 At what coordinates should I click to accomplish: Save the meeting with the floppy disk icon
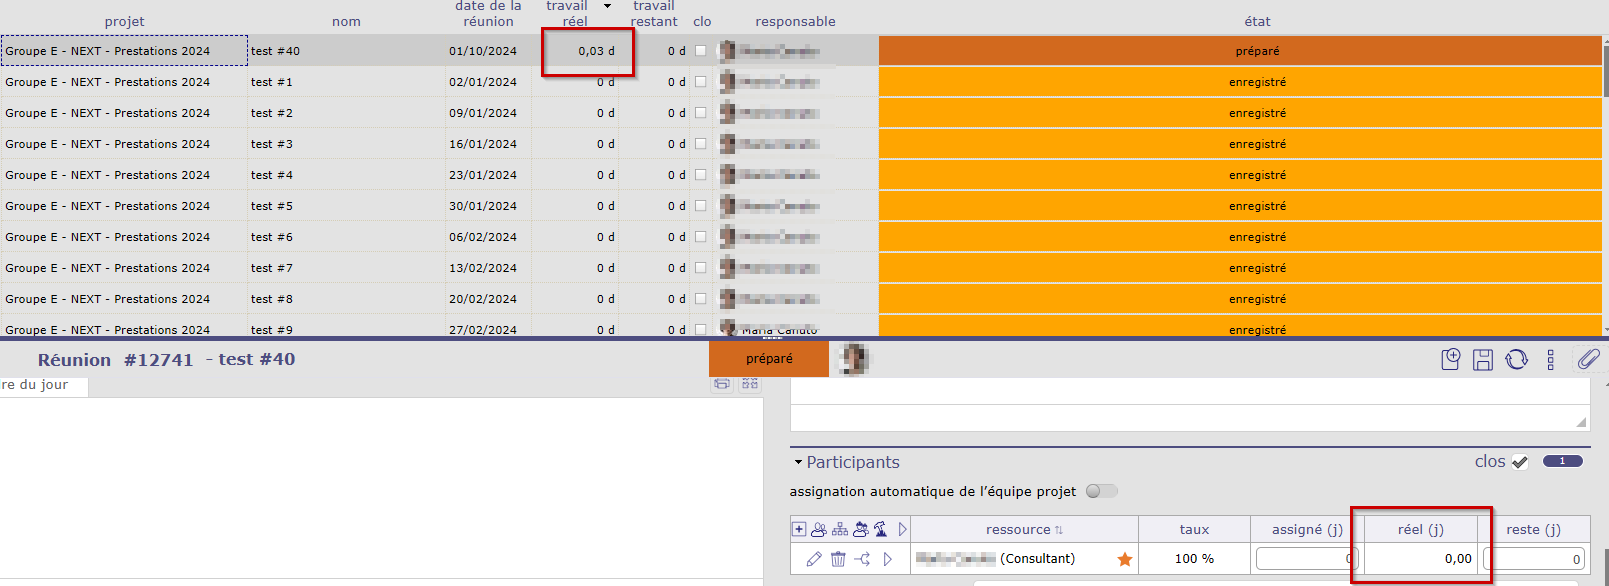[1483, 360]
